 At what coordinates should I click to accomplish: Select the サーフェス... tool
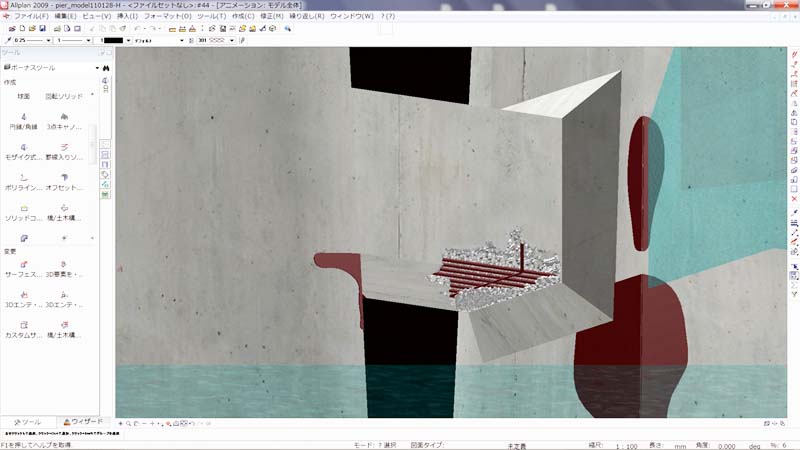click(23, 270)
